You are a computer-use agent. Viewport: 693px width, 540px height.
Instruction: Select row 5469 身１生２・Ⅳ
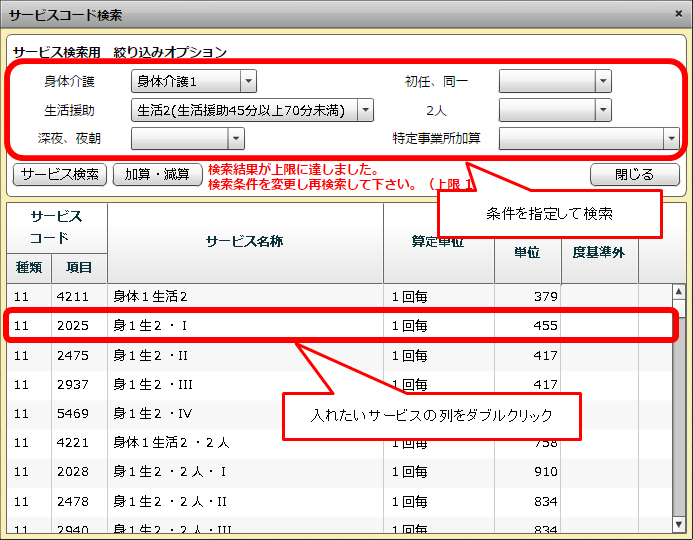point(250,413)
